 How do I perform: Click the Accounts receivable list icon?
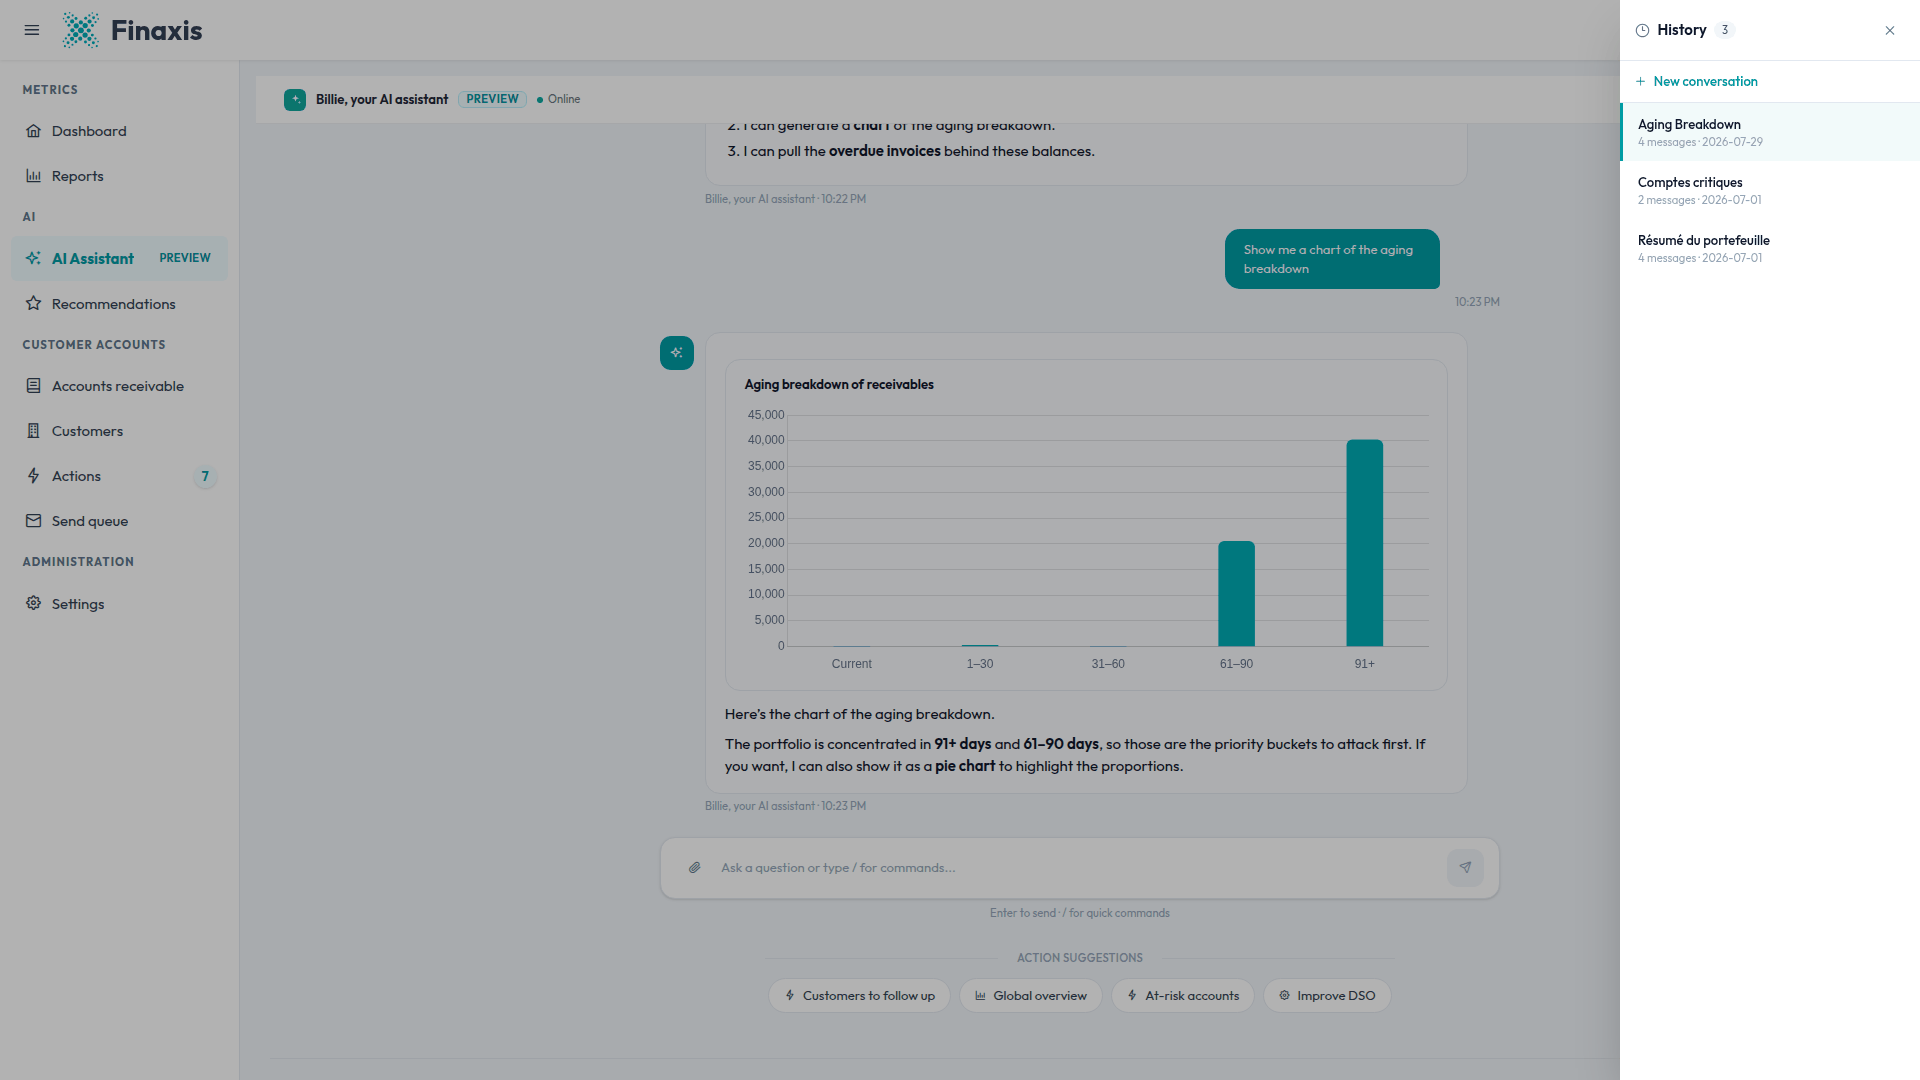pos(34,386)
